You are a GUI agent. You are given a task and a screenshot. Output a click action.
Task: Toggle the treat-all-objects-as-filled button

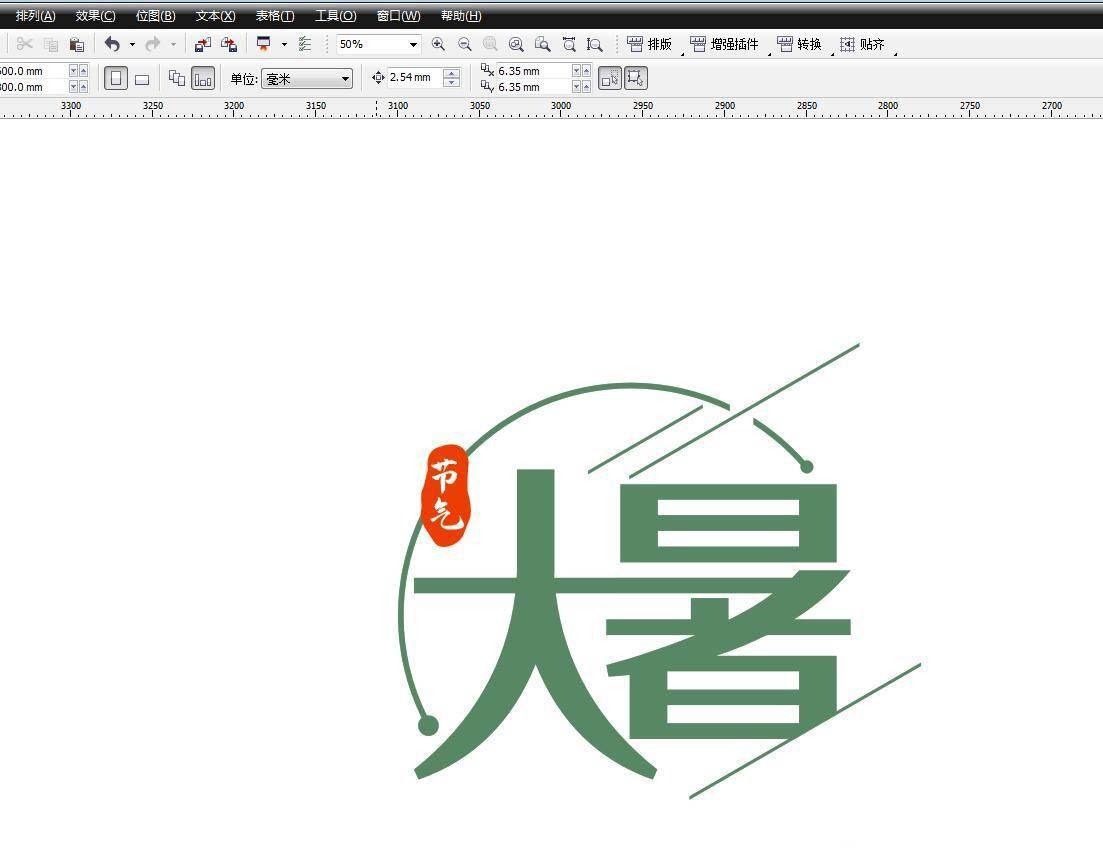coord(610,77)
